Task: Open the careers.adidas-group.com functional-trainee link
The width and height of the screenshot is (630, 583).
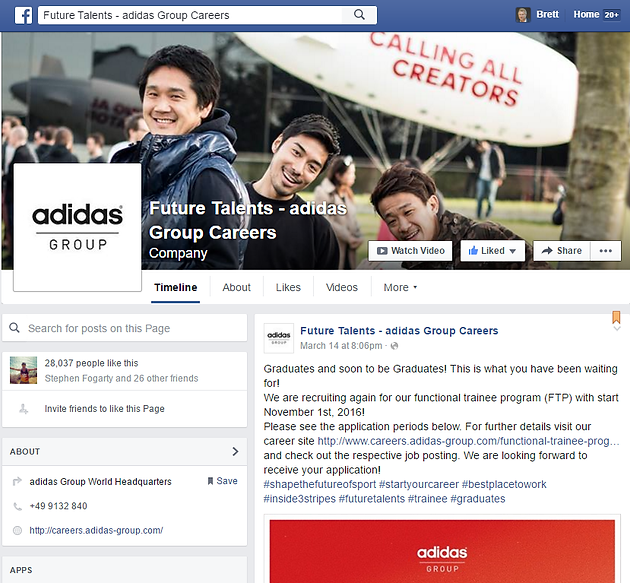Action: coord(468,441)
